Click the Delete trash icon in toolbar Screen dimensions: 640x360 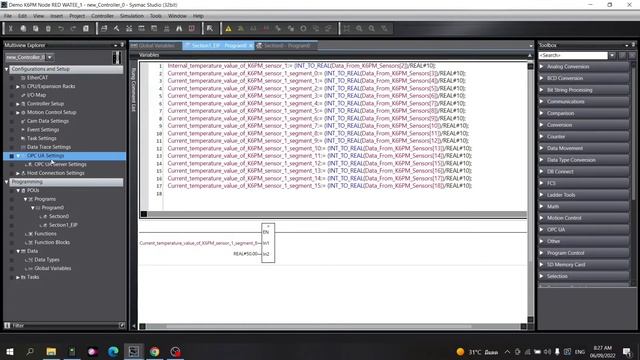pyautogui.click(x=48, y=29)
